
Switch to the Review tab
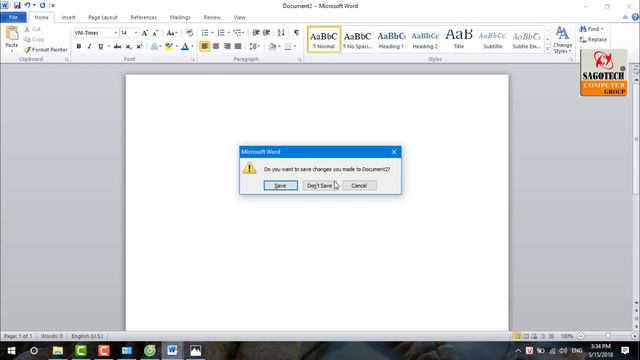(212, 18)
